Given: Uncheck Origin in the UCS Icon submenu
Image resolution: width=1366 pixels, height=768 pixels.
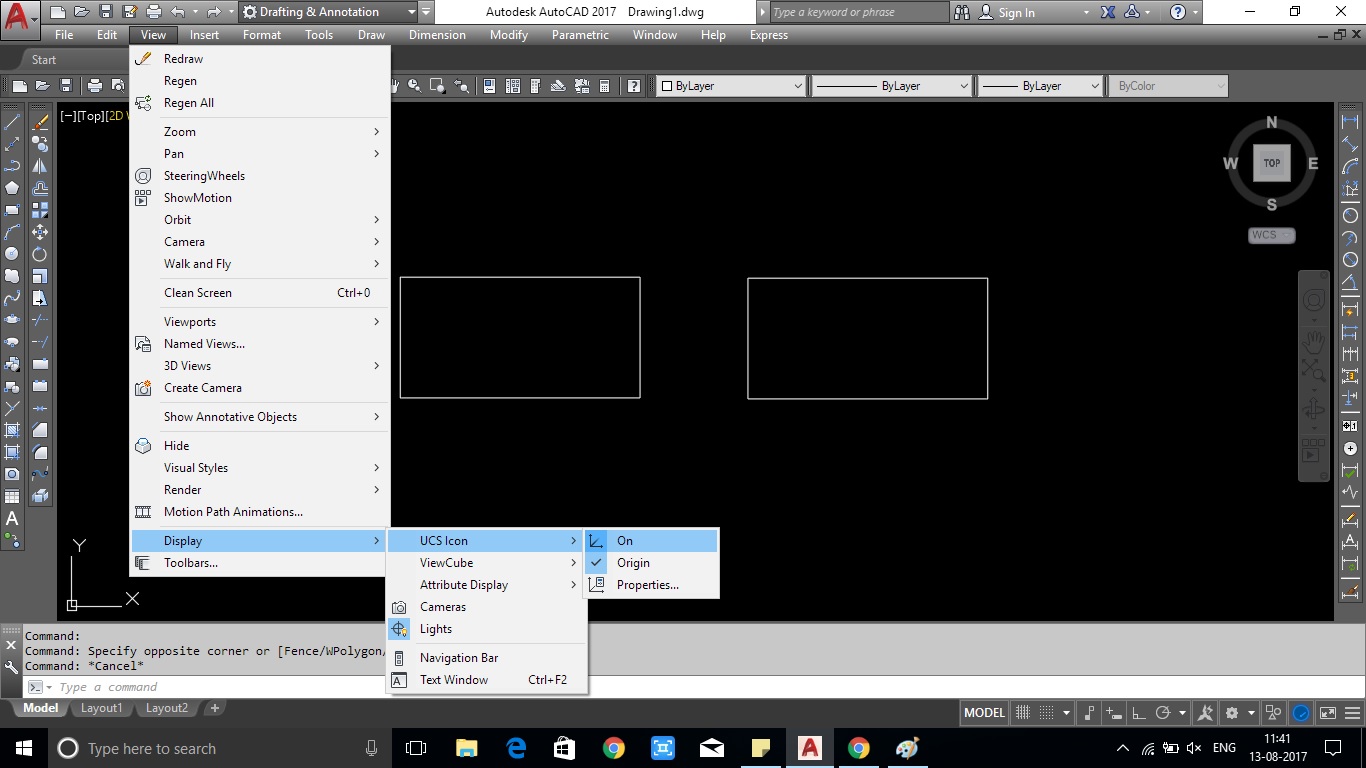Looking at the screenshot, I should 633,562.
